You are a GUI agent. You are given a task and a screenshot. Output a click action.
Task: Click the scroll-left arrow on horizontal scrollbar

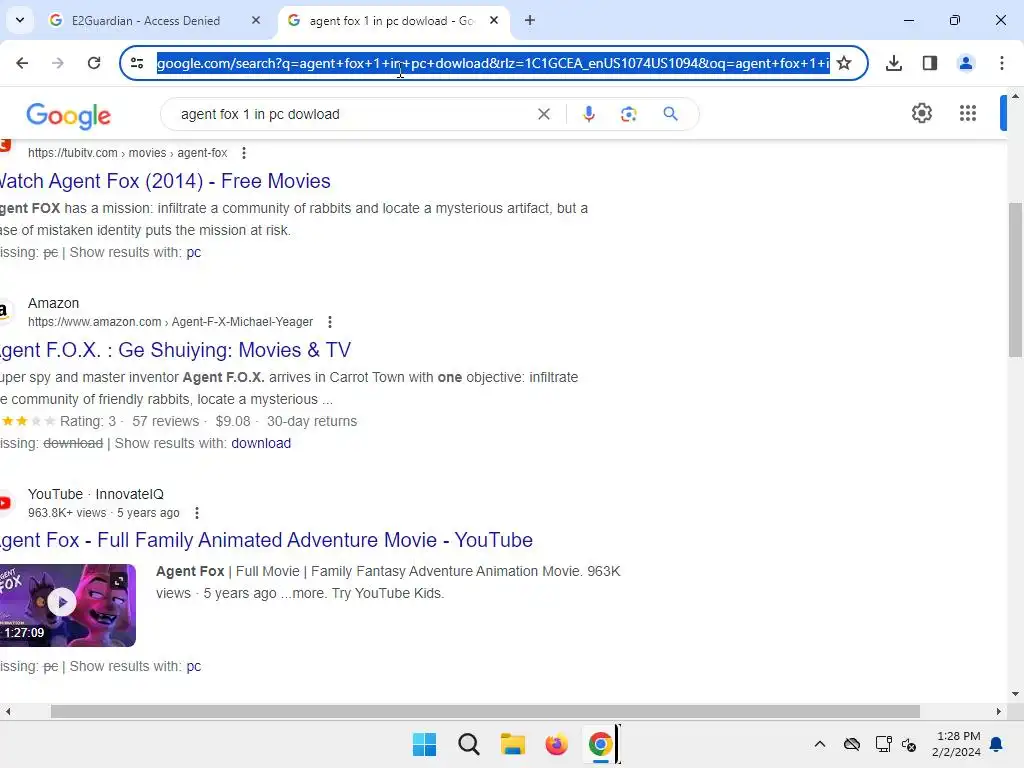click(x=8, y=711)
